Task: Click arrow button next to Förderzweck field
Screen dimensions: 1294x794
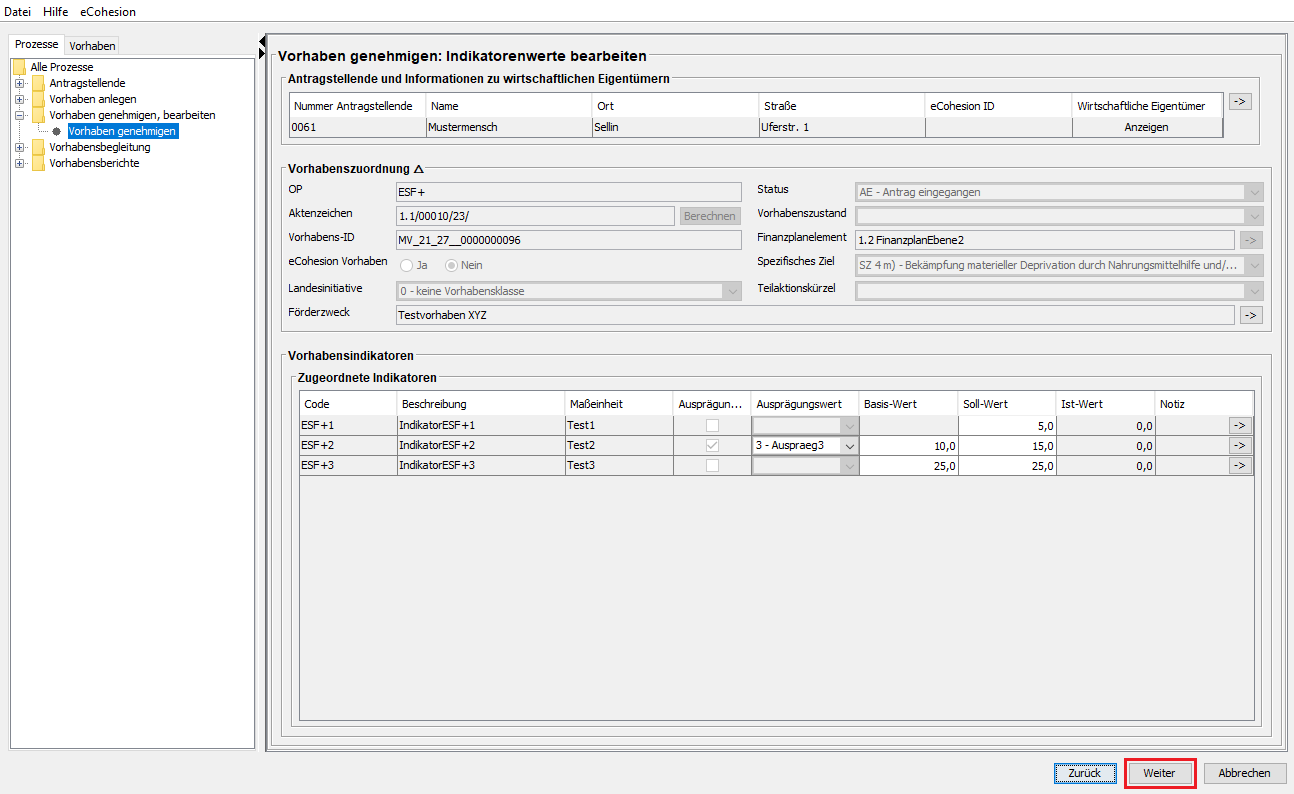Action: coord(1250,315)
